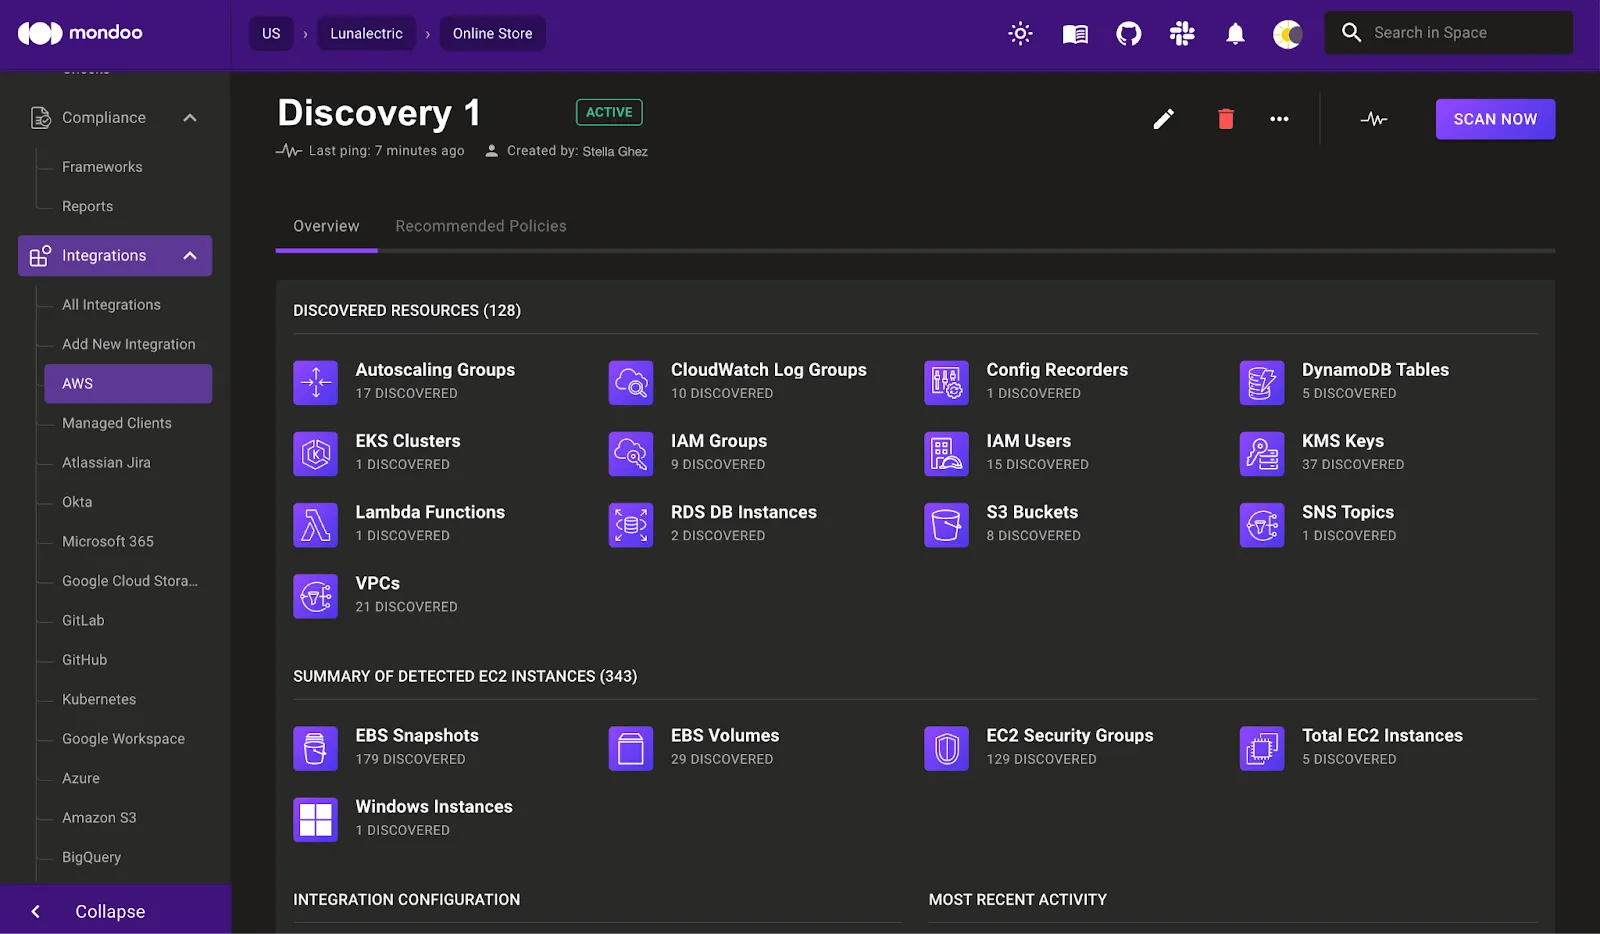The width and height of the screenshot is (1600, 934).
Task: Click the Compliance sidebar icon
Action: (x=40, y=118)
